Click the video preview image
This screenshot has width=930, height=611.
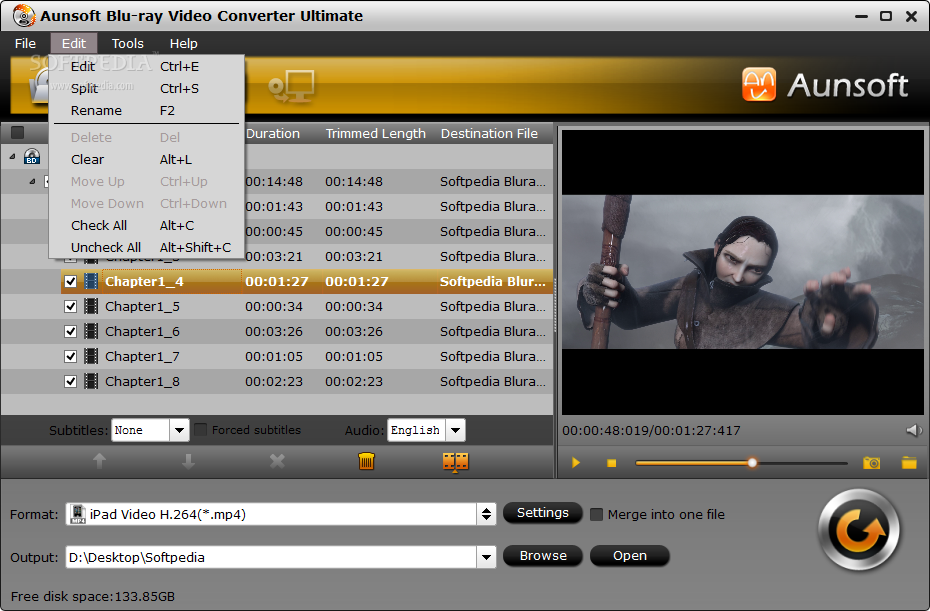pyautogui.click(x=743, y=272)
